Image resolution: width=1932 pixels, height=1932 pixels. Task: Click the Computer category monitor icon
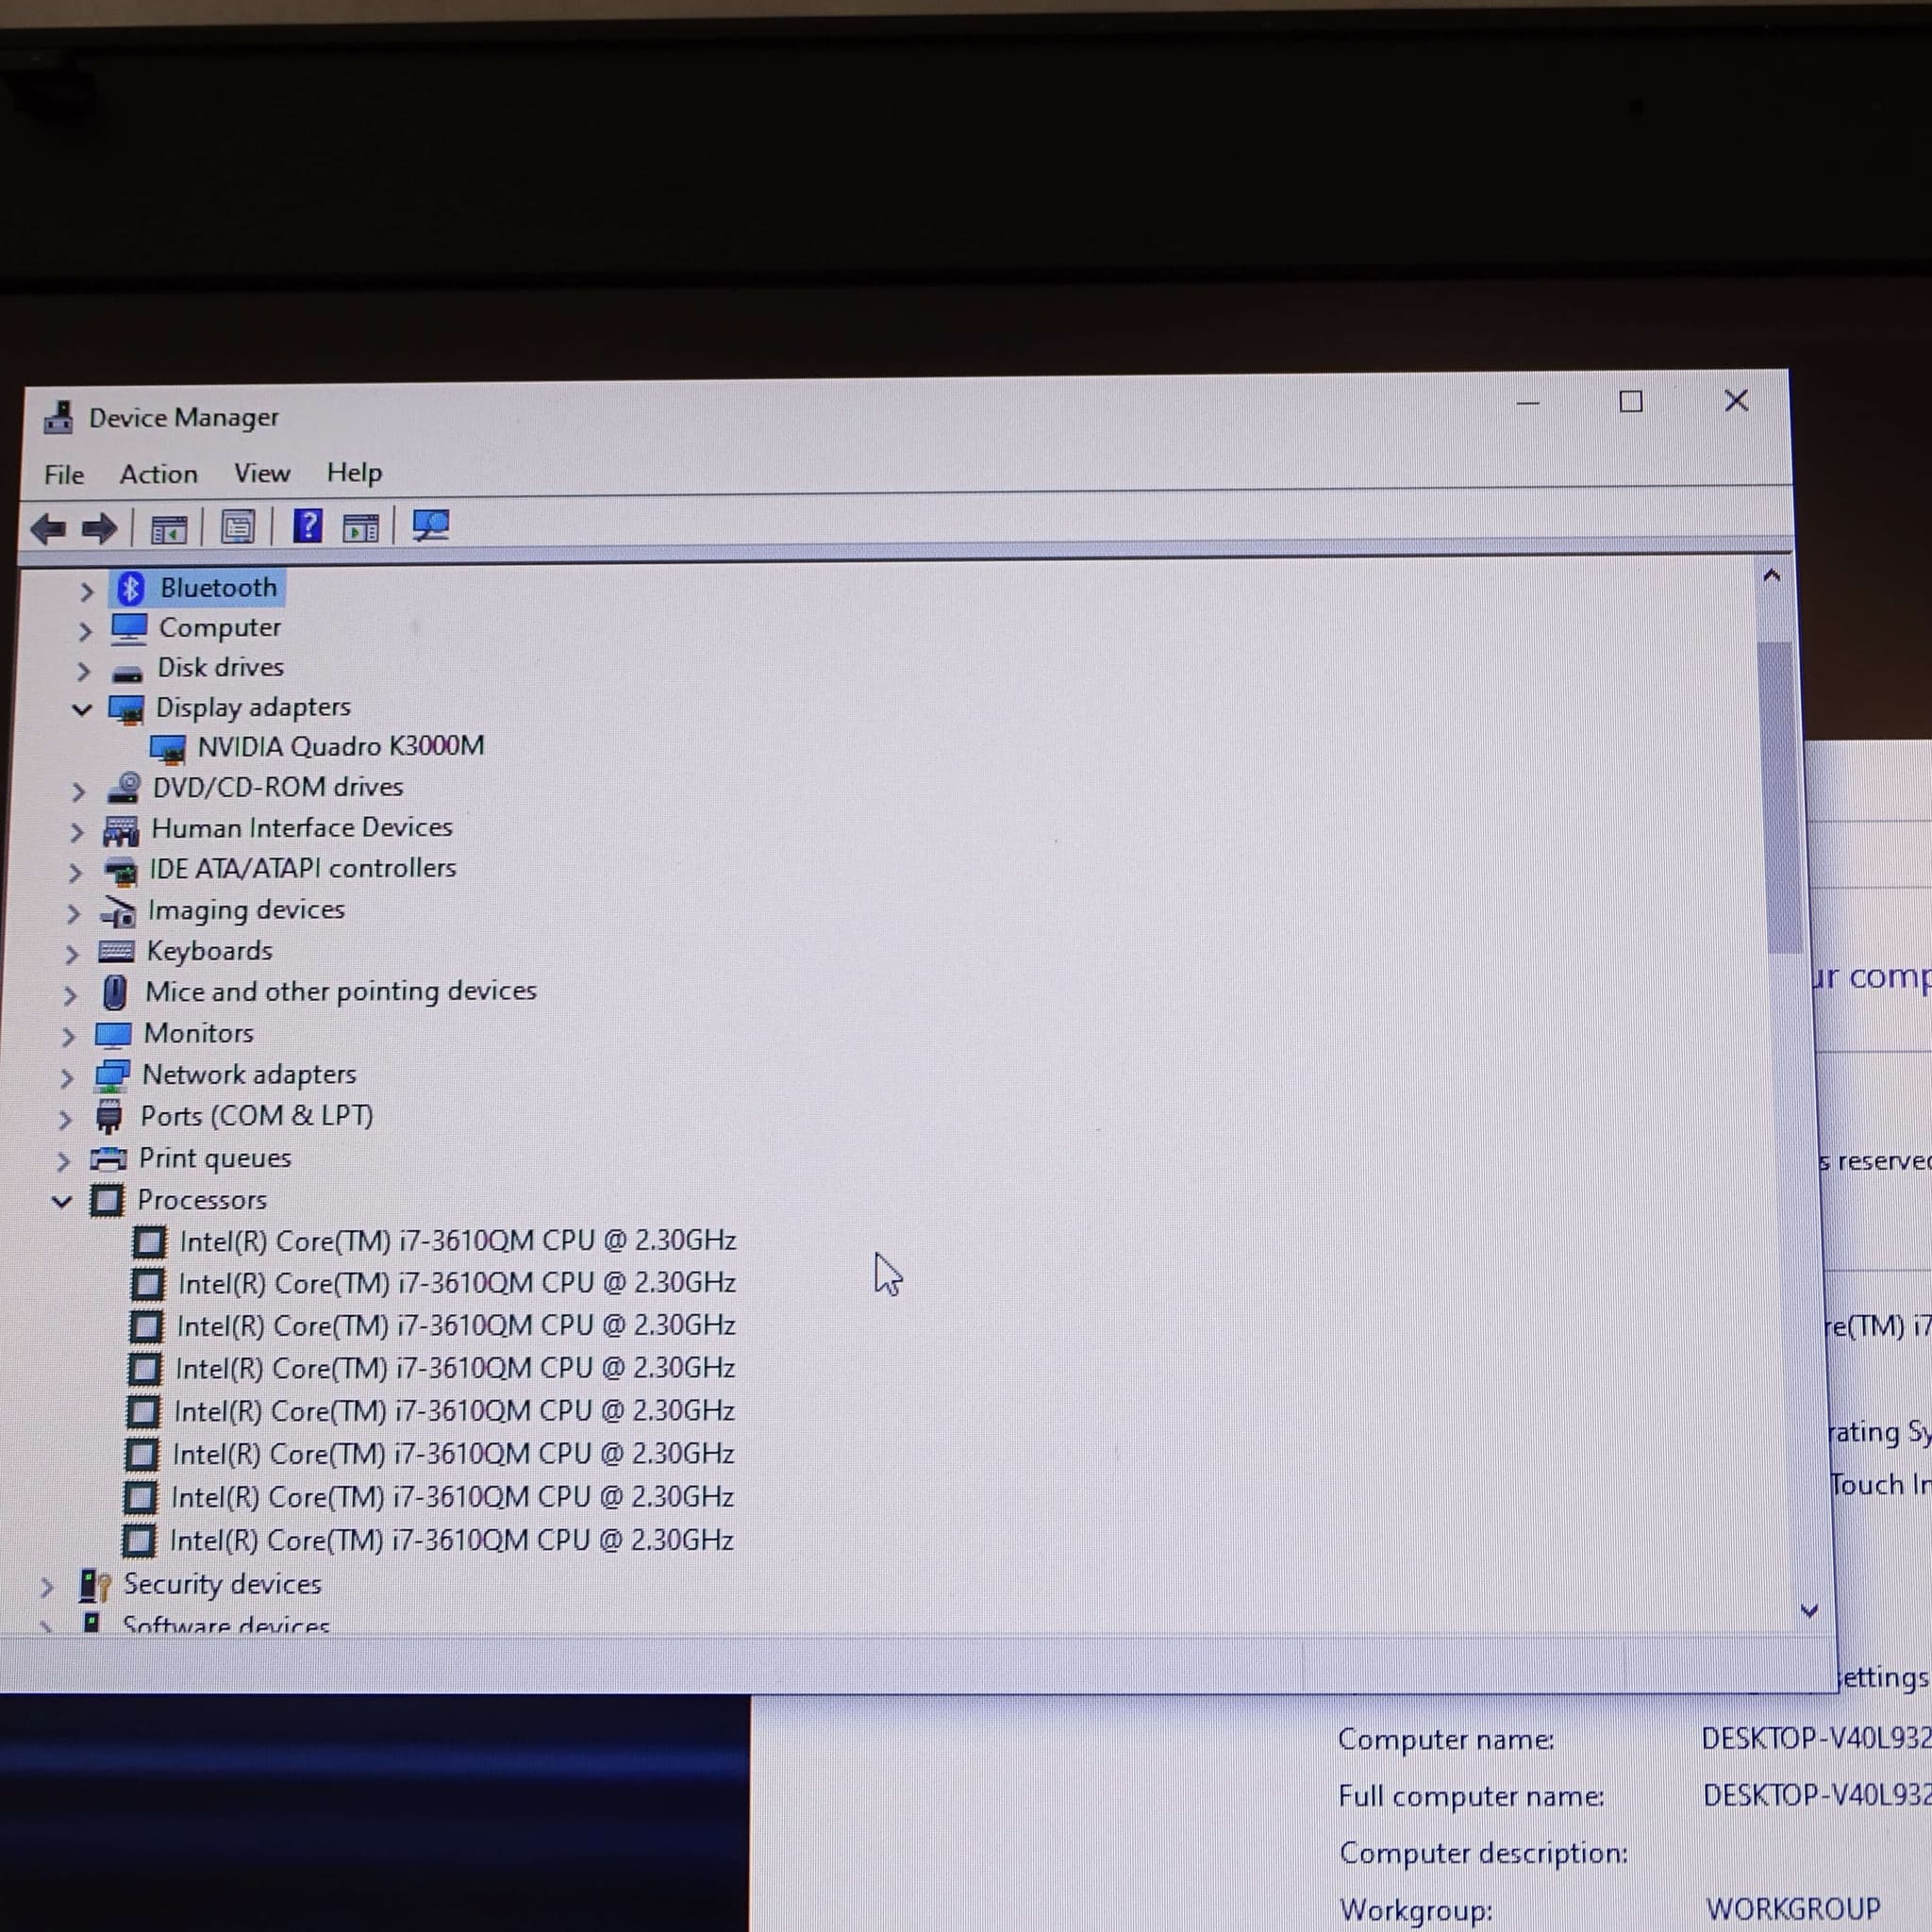tap(129, 628)
